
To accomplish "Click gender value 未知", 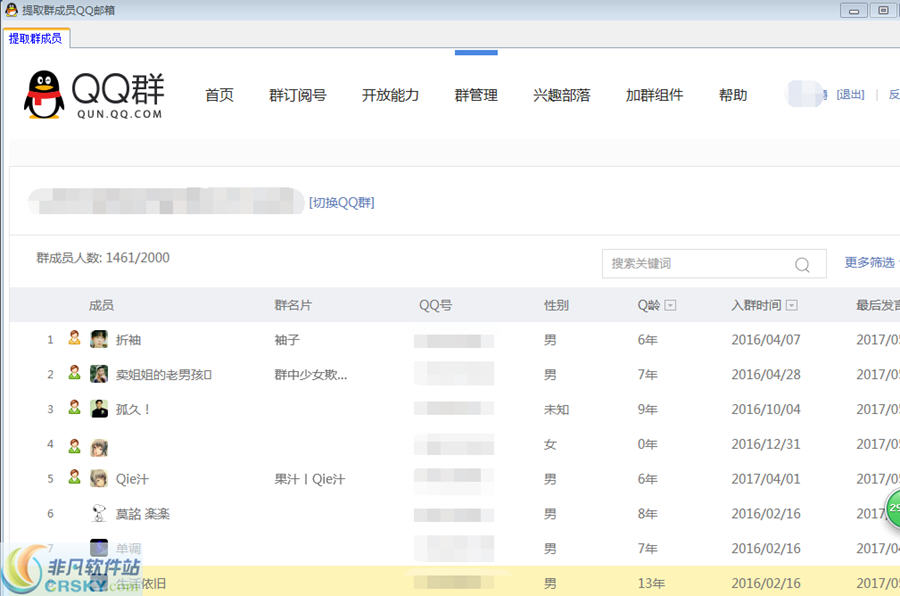I will point(556,409).
